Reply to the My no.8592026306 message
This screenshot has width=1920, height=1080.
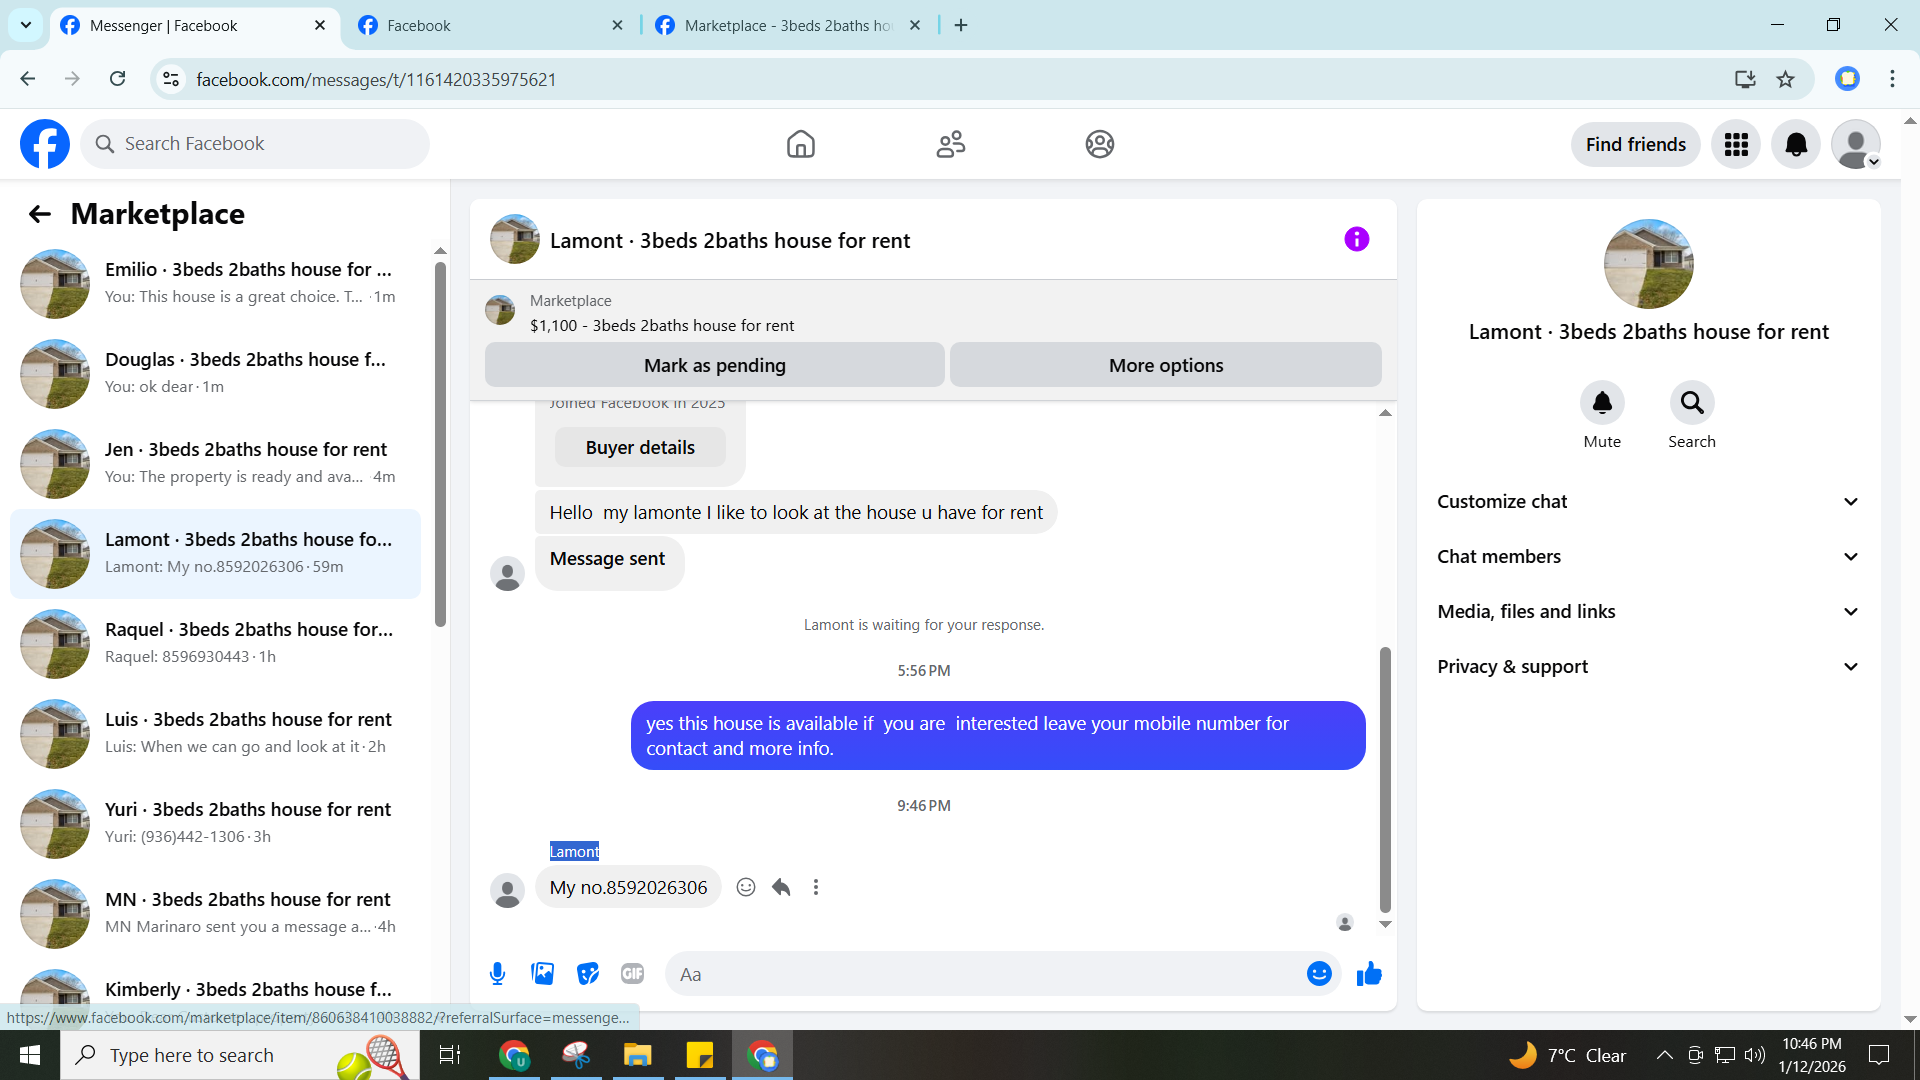781,887
